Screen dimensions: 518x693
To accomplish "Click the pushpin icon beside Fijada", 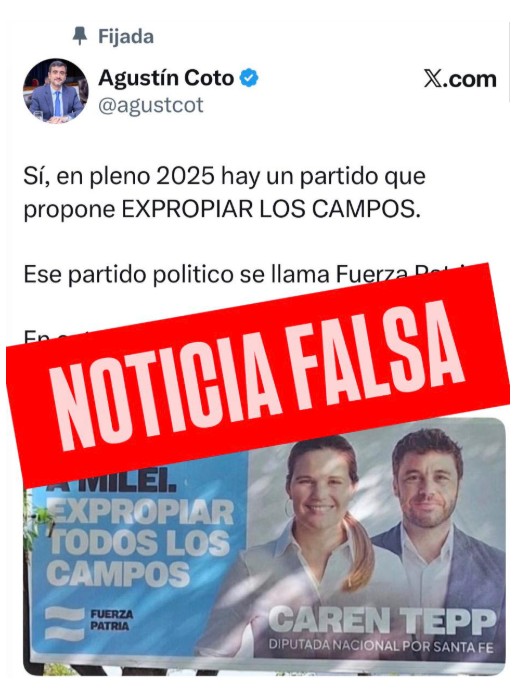I will [80, 36].
